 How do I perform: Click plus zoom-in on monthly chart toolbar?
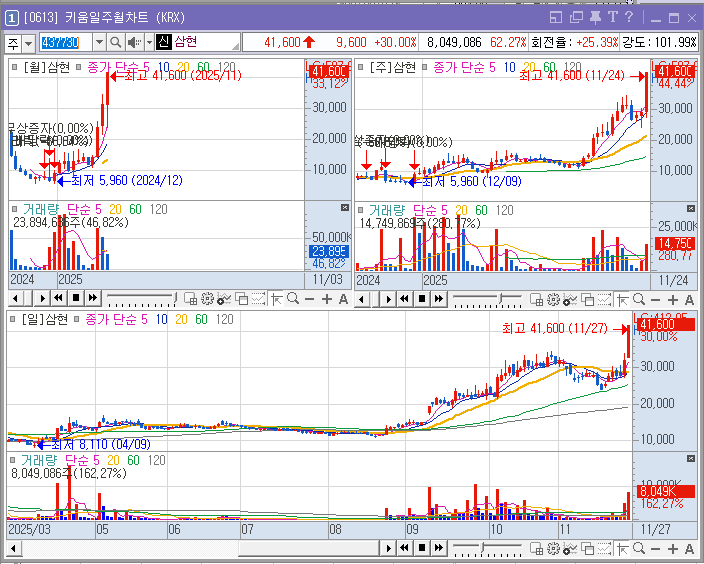[327, 299]
